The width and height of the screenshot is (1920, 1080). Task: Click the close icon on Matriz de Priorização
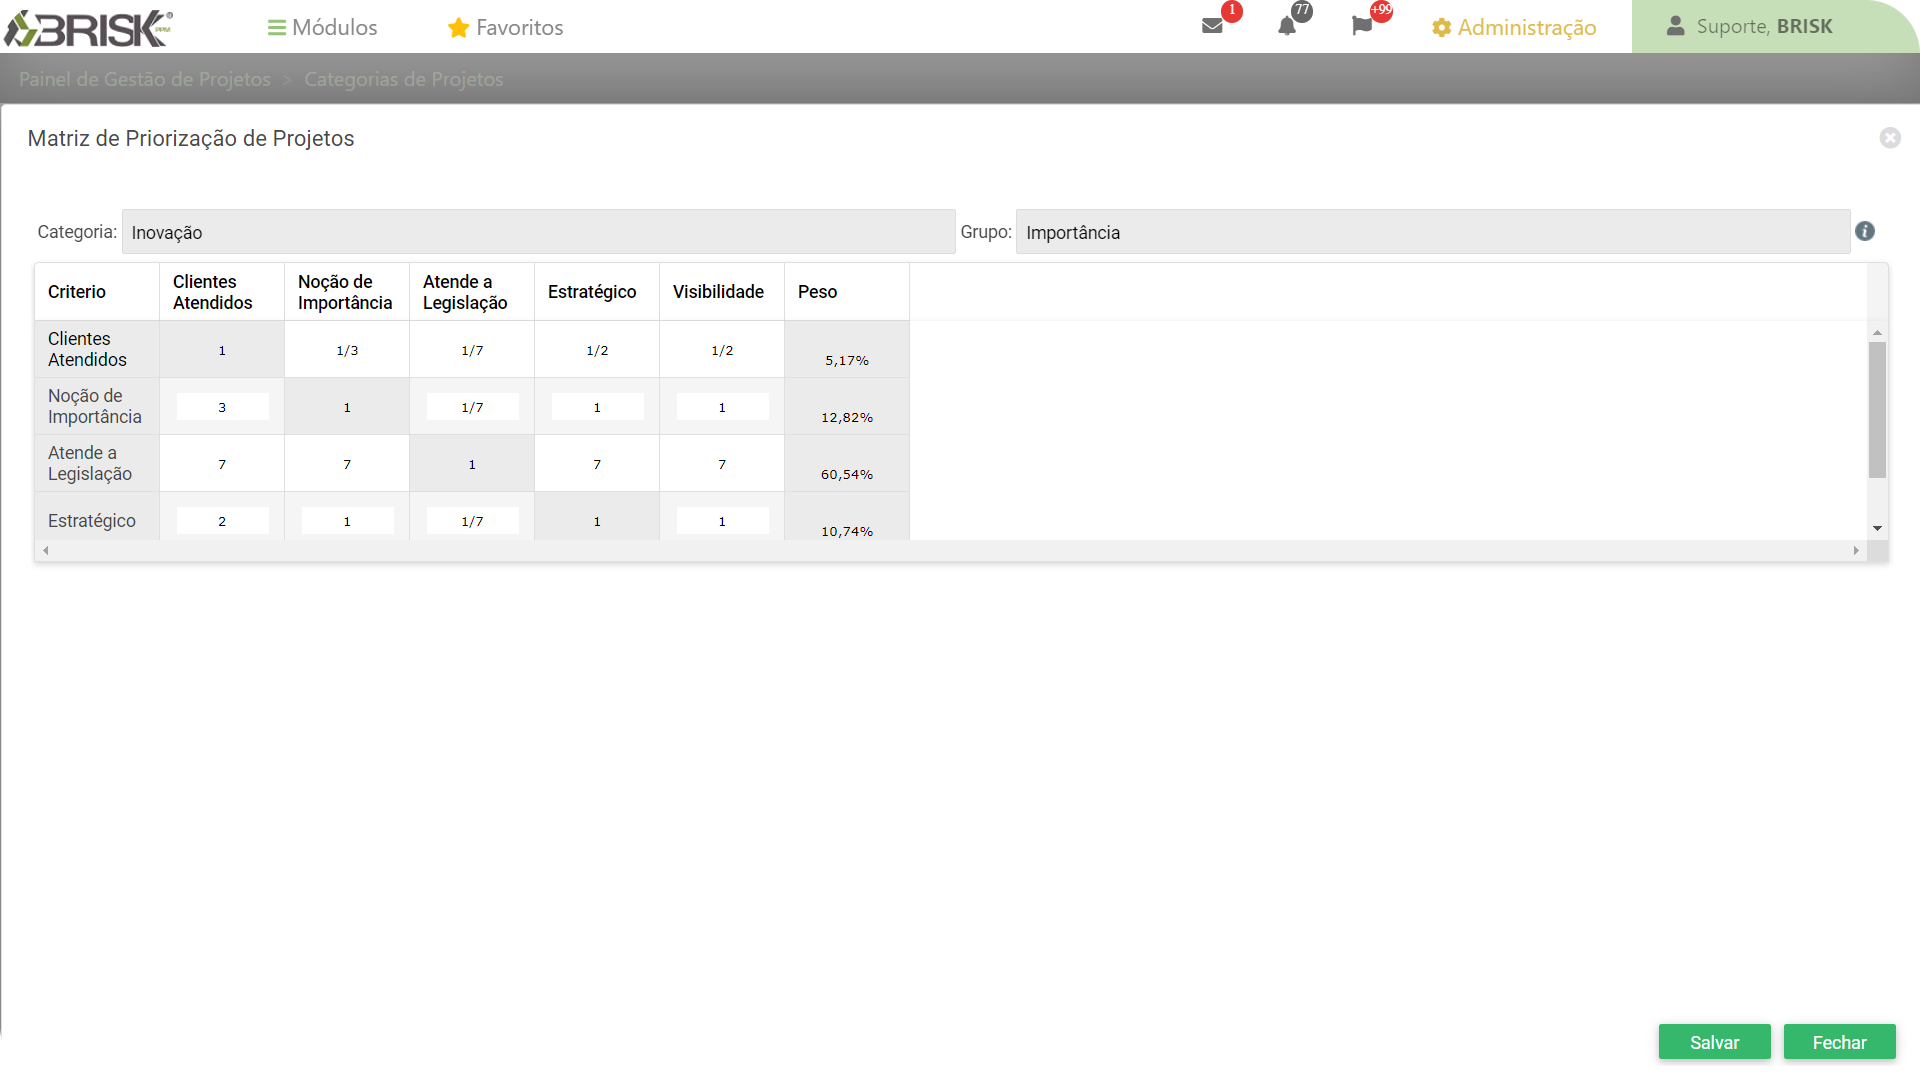[1888, 137]
